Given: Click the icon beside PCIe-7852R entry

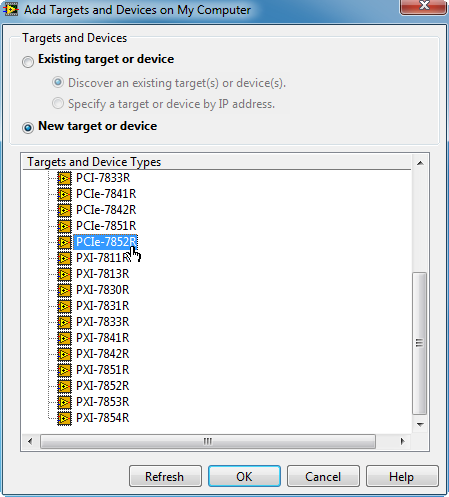Looking at the screenshot, I should 64,242.
